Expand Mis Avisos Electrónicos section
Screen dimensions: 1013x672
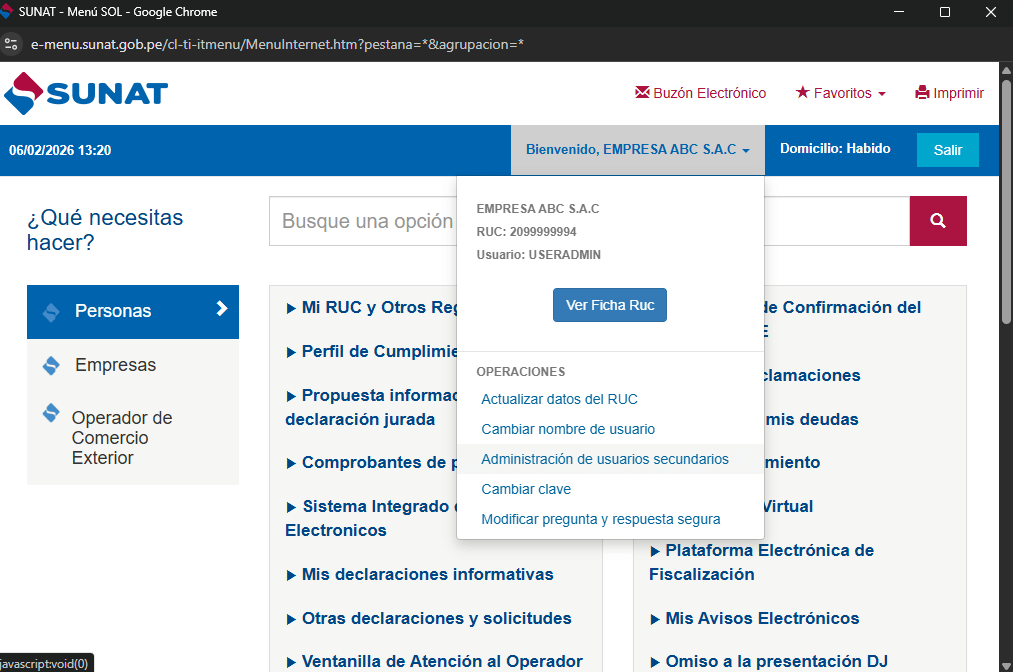[755, 618]
